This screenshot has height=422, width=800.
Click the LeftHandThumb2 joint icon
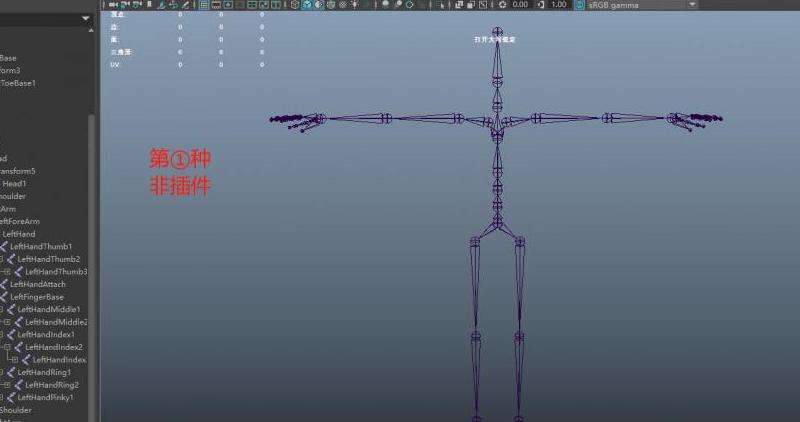[11, 259]
